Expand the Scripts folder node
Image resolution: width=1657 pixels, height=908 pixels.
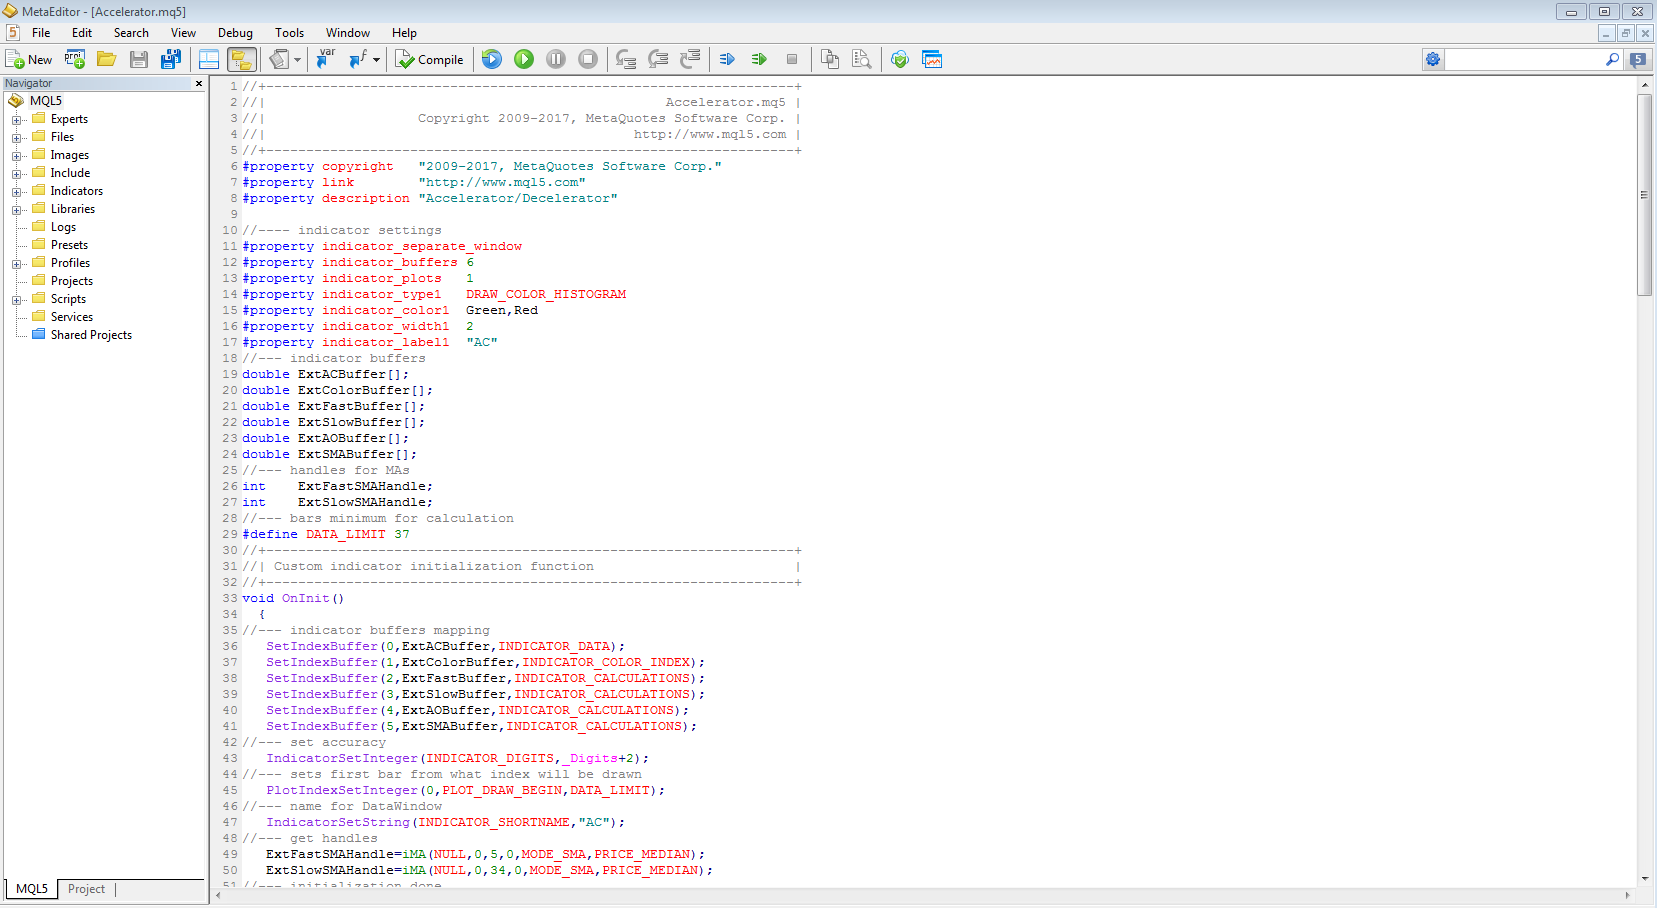16,300
